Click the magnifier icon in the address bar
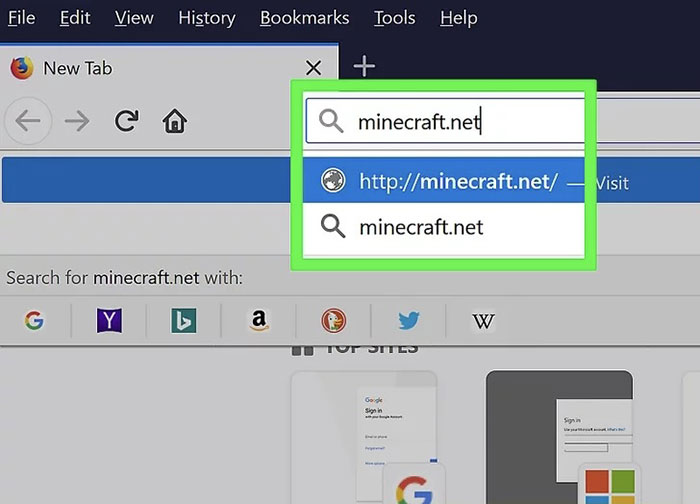Image resolution: width=700 pixels, height=504 pixels. click(331, 121)
